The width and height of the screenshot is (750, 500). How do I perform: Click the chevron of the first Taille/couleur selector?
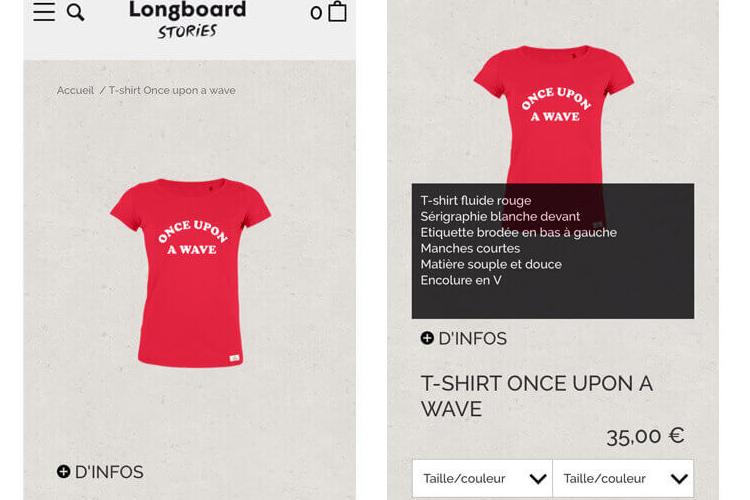pos(538,478)
